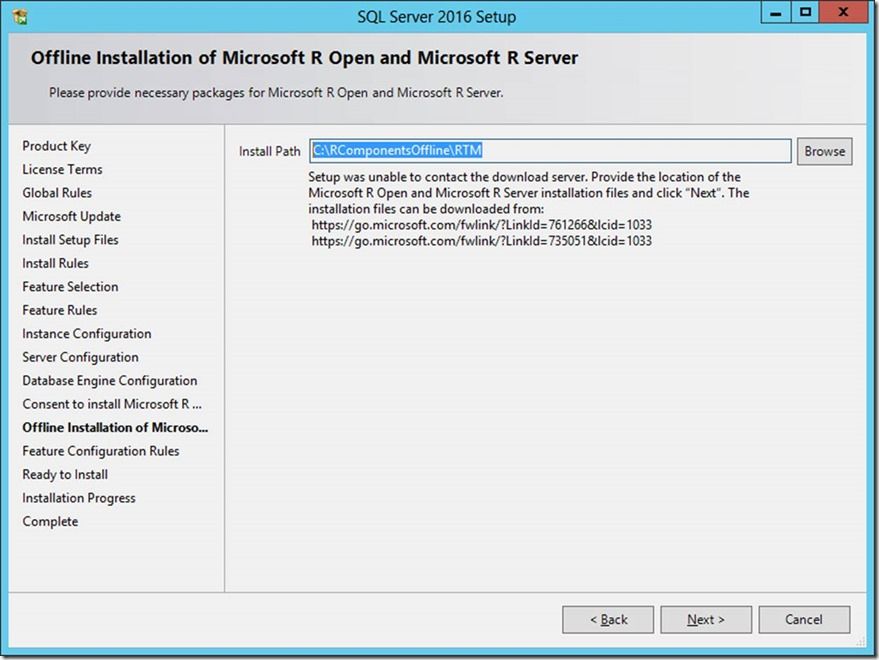Focus the Install Path text field
This screenshot has height=660, width=879.
pos(550,151)
